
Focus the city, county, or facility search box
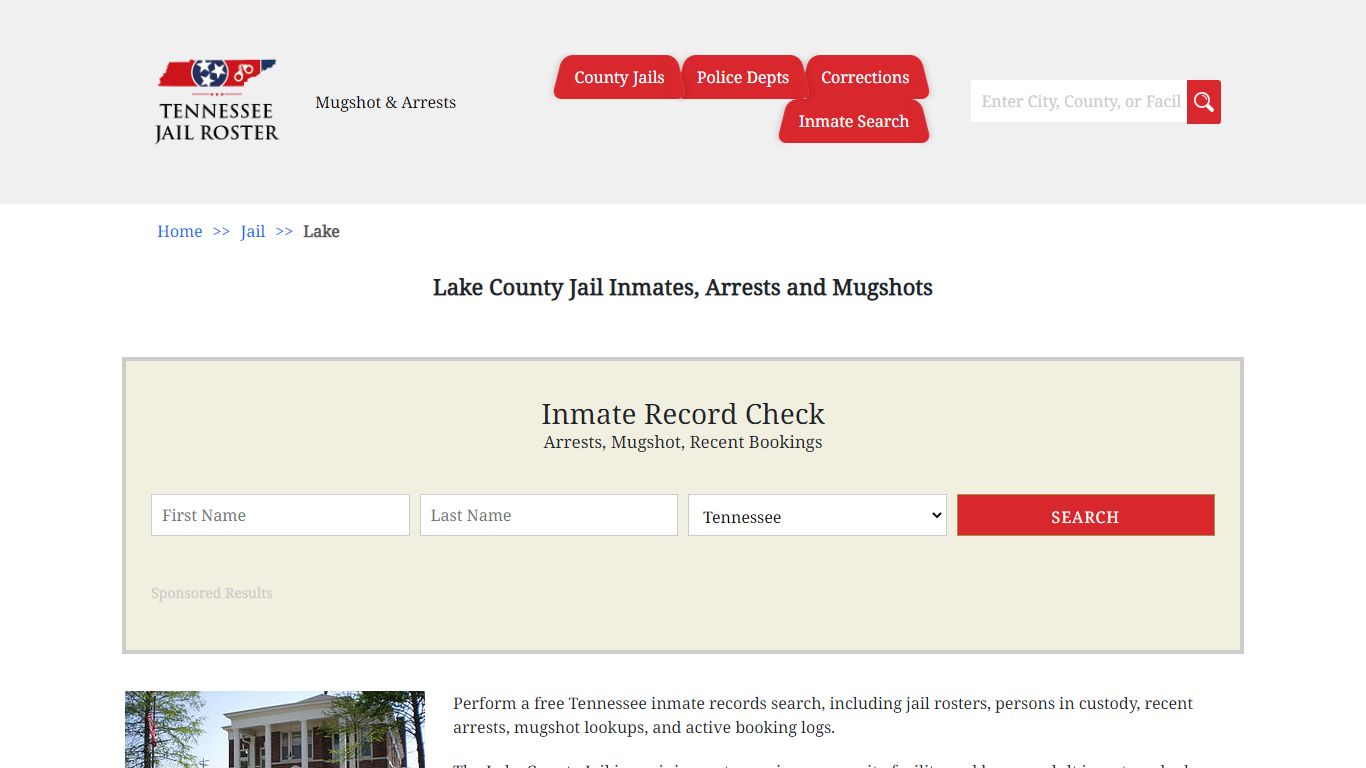pyautogui.click(x=1079, y=102)
